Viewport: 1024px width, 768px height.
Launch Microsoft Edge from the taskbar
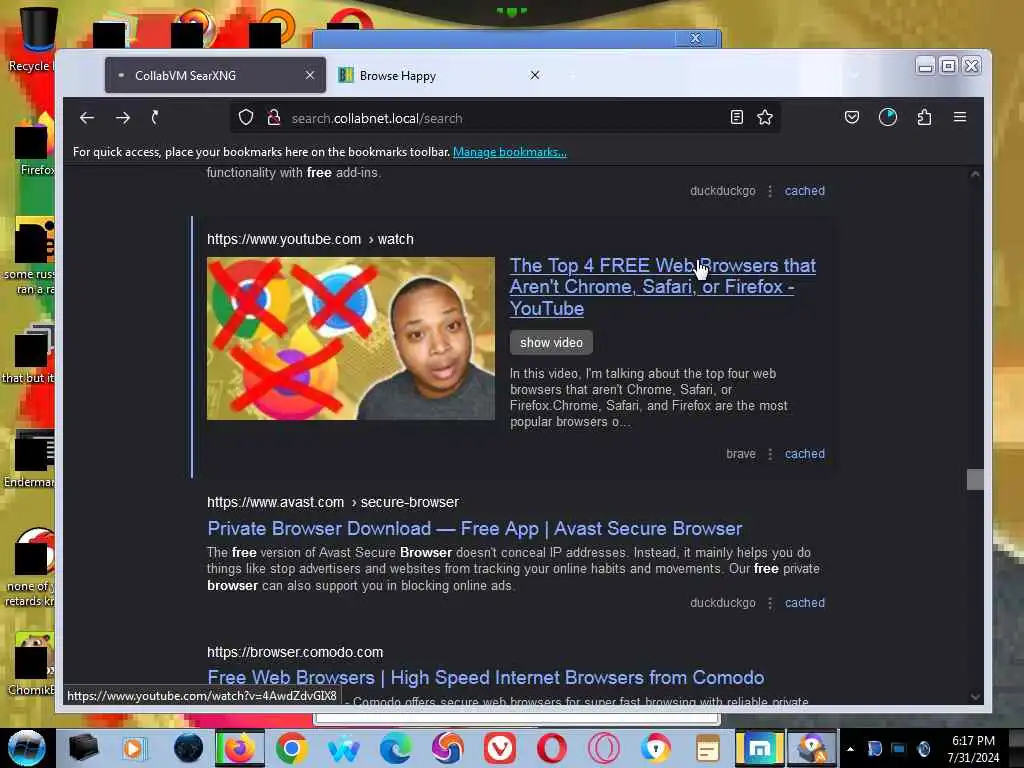click(396, 748)
